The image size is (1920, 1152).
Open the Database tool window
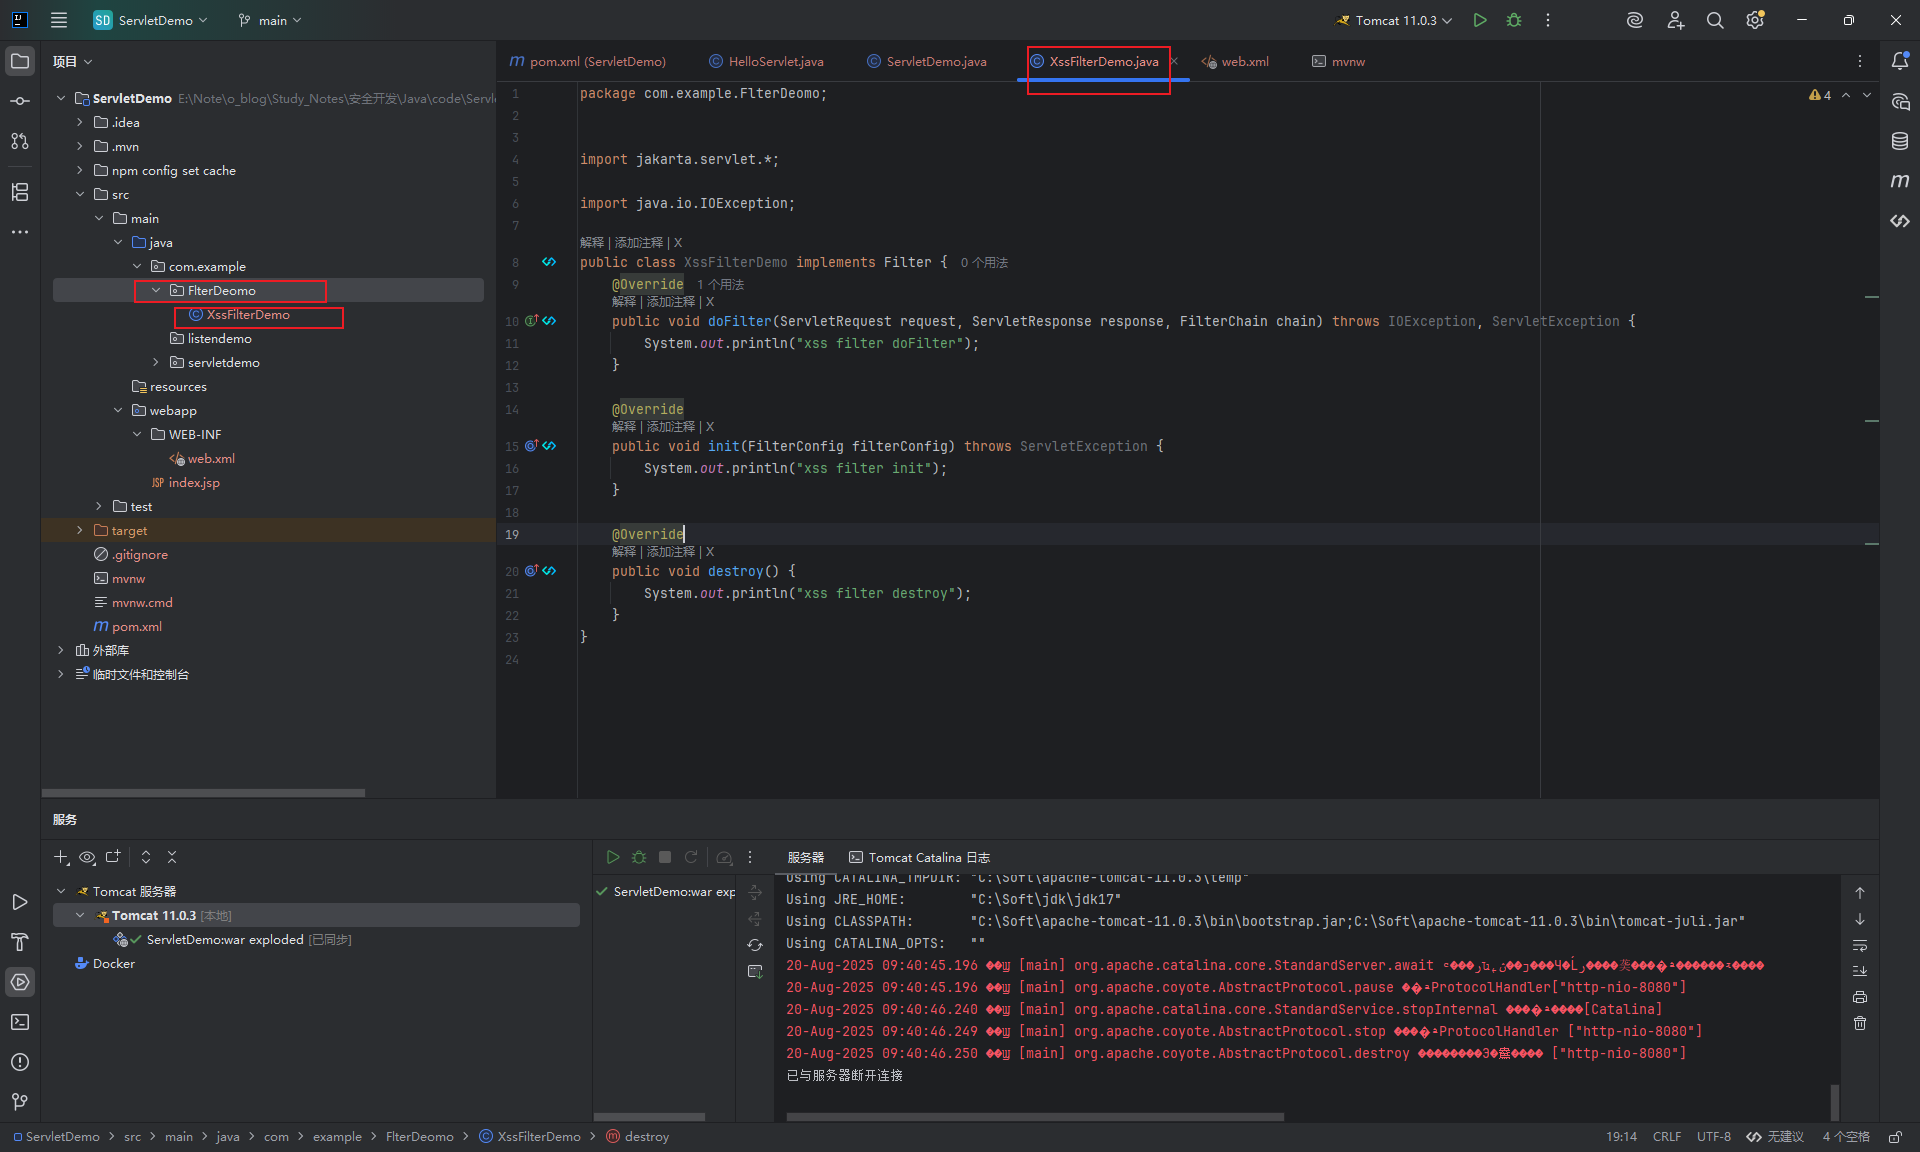coord(1900,141)
